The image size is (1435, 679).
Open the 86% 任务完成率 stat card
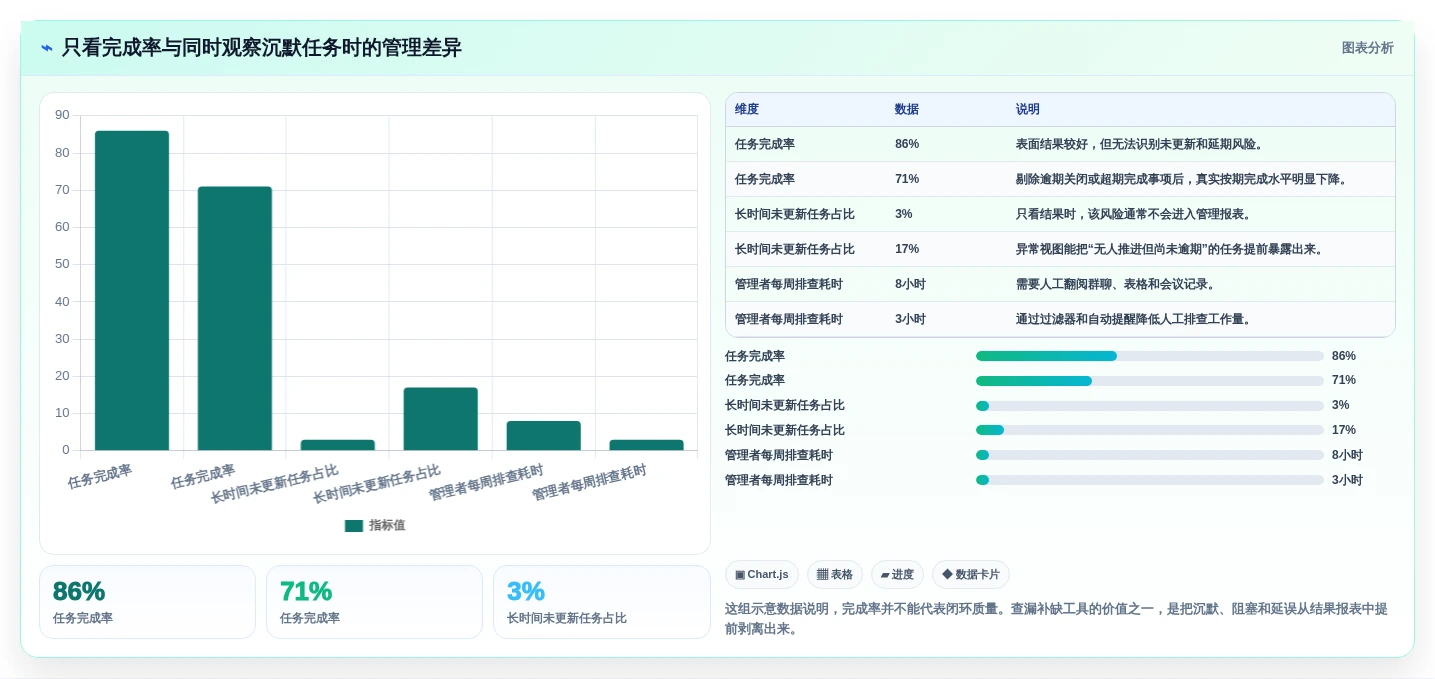[x=147, y=602]
